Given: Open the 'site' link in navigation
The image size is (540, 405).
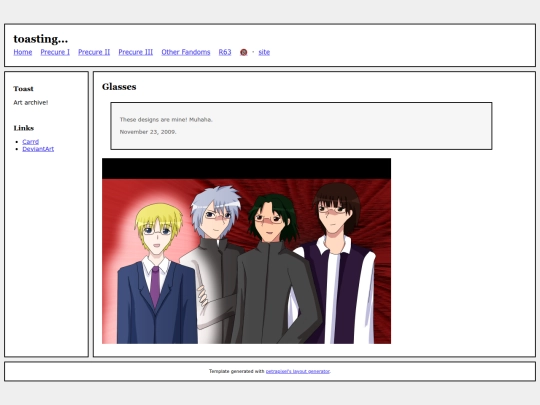Looking at the screenshot, I should (x=264, y=52).
